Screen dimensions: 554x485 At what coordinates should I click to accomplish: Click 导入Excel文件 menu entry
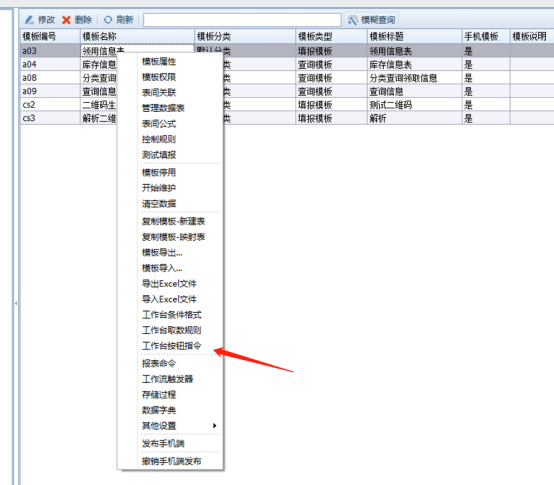click(169, 299)
